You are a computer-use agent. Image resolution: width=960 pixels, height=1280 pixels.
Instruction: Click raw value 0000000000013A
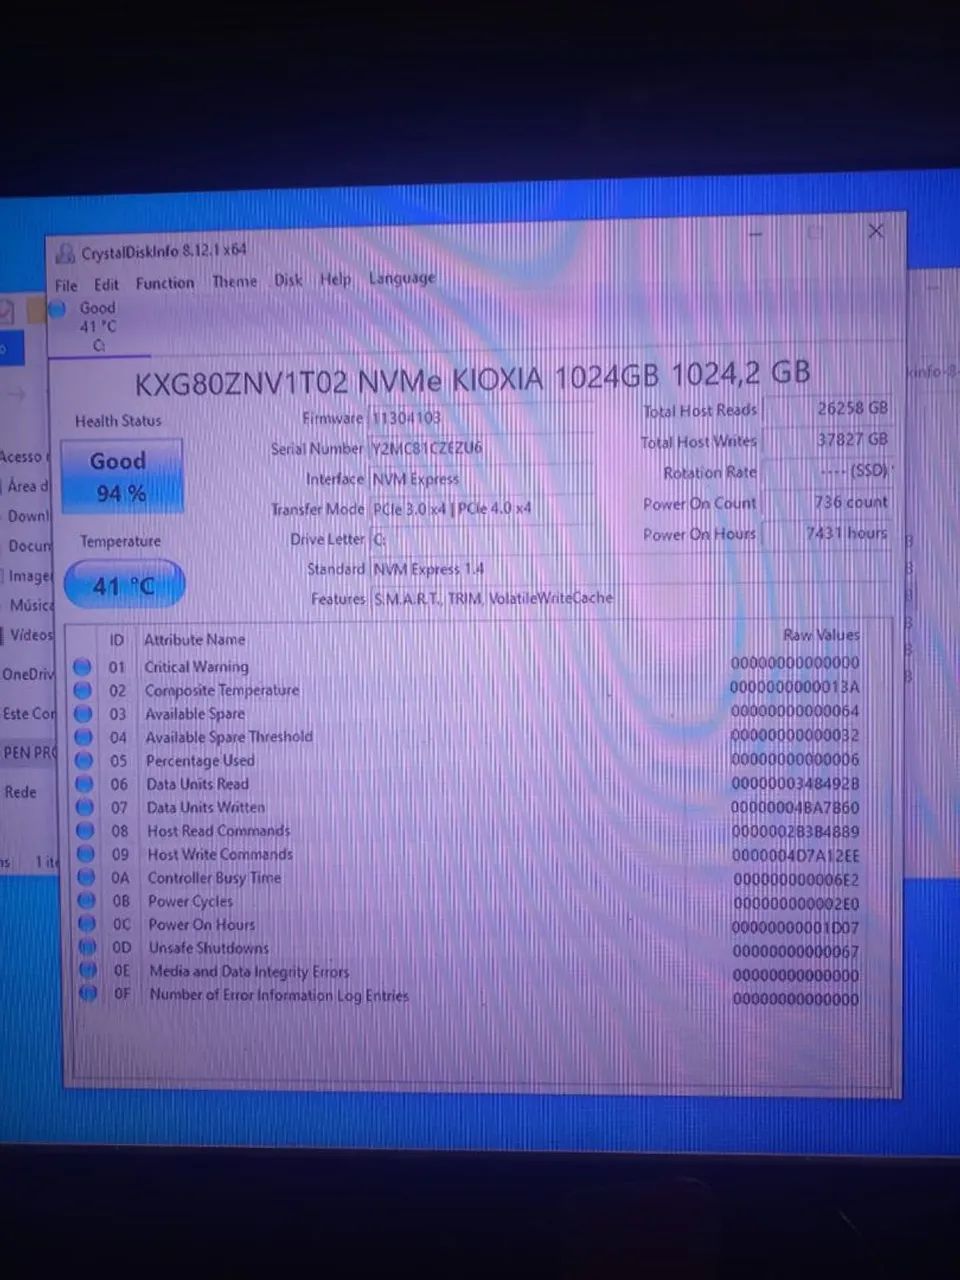coord(795,687)
